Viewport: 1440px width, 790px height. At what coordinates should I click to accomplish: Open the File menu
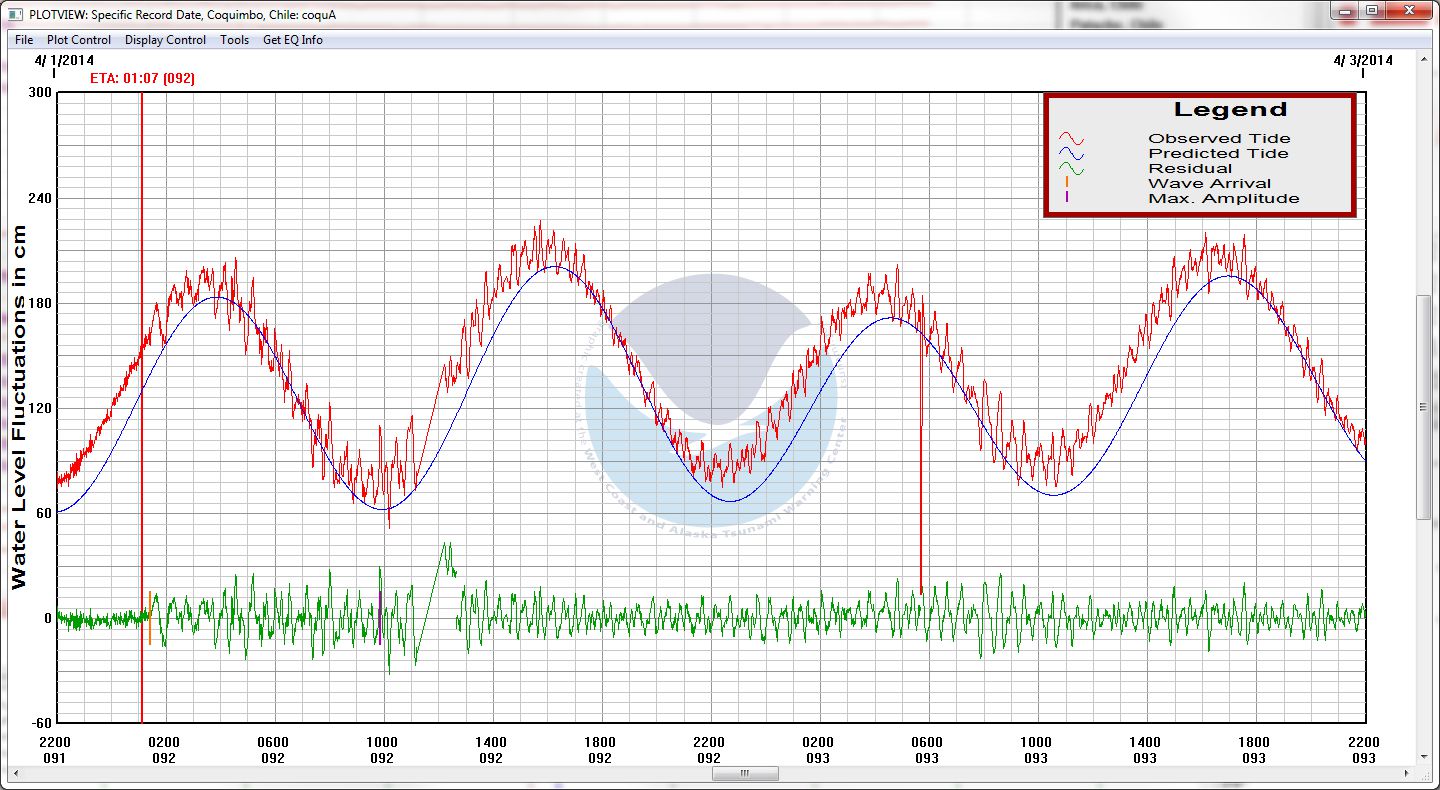[x=24, y=40]
